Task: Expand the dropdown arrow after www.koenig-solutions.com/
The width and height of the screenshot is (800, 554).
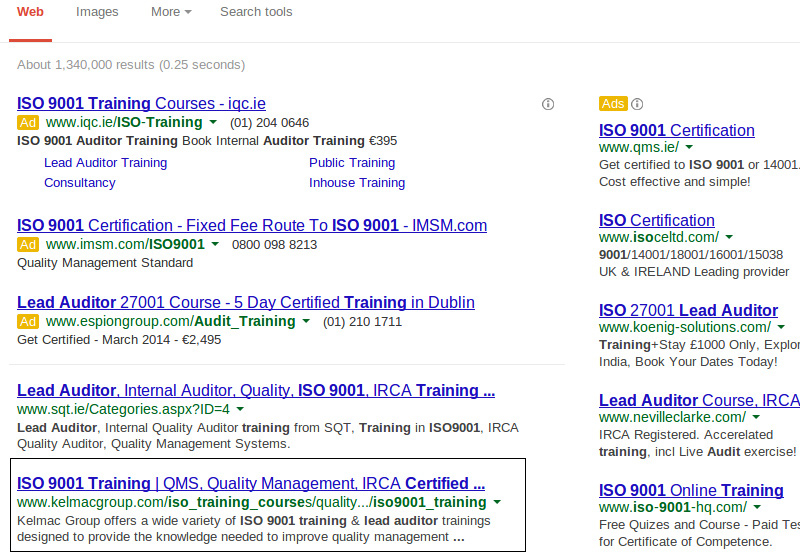Action: coord(781,326)
